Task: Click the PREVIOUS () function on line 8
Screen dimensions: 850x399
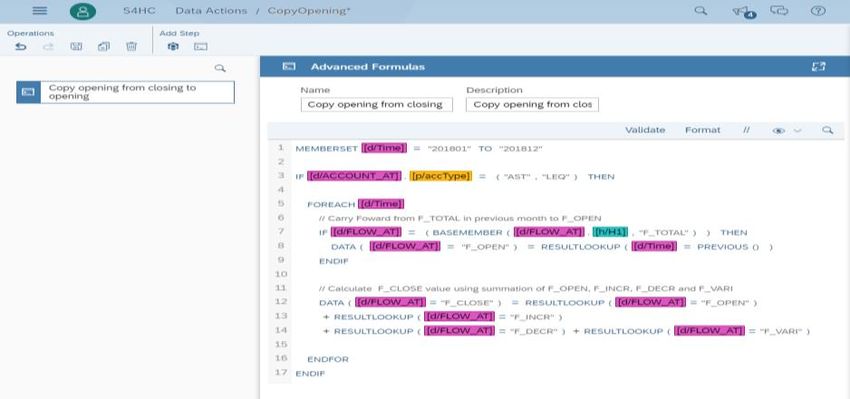Action: tap(727, 247)
